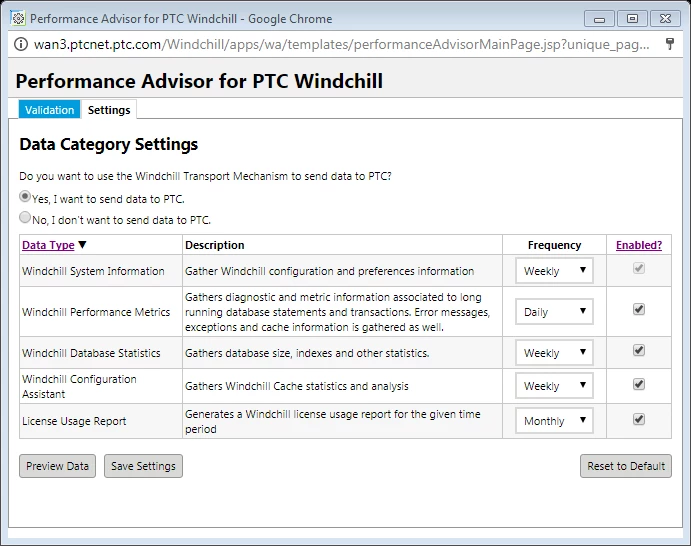Click the Windchill Transport Mechanism question text
This screenshot has height=546, width=691.
tap(205, 176)
